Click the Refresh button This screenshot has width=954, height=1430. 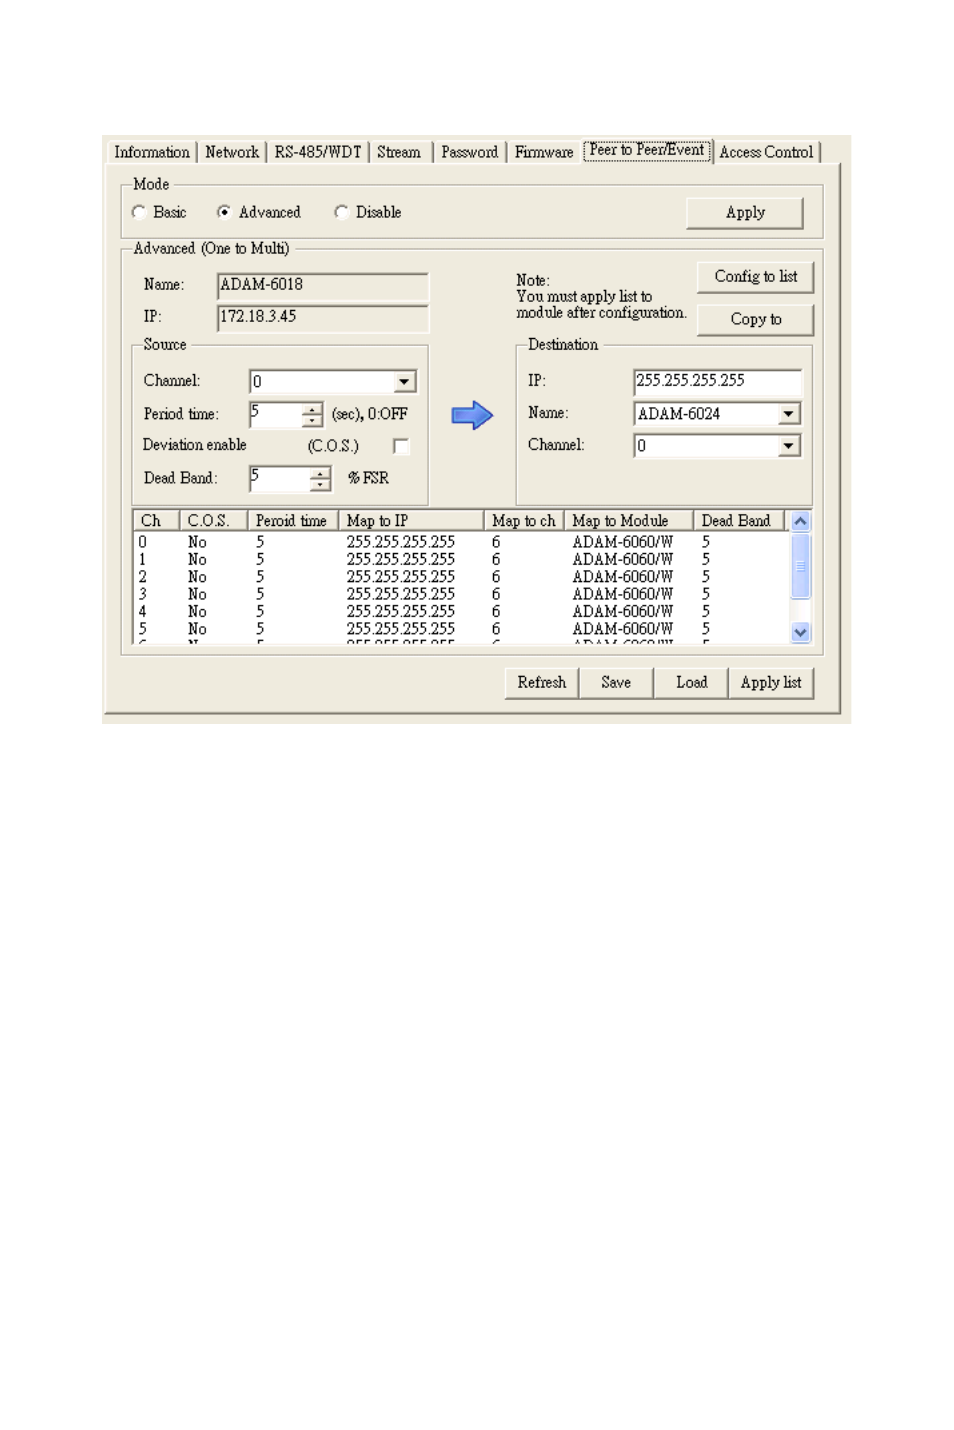[x=542, y=683]
